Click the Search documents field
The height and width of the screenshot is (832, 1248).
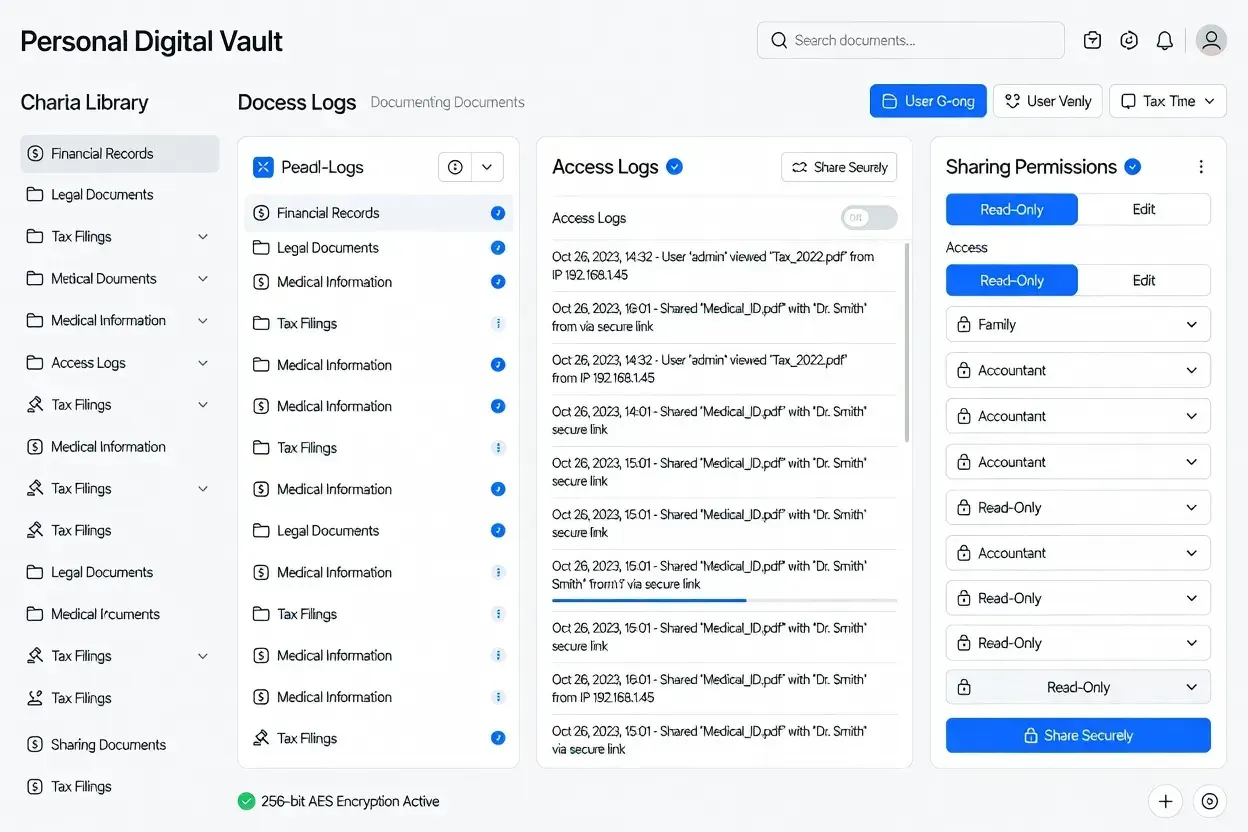pos(911,41)
